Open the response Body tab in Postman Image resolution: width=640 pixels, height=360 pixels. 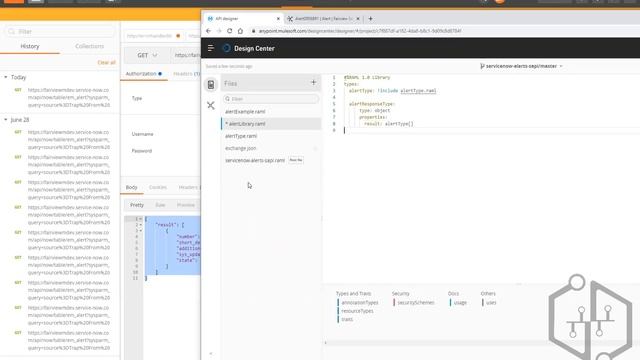tap(131, 187)
